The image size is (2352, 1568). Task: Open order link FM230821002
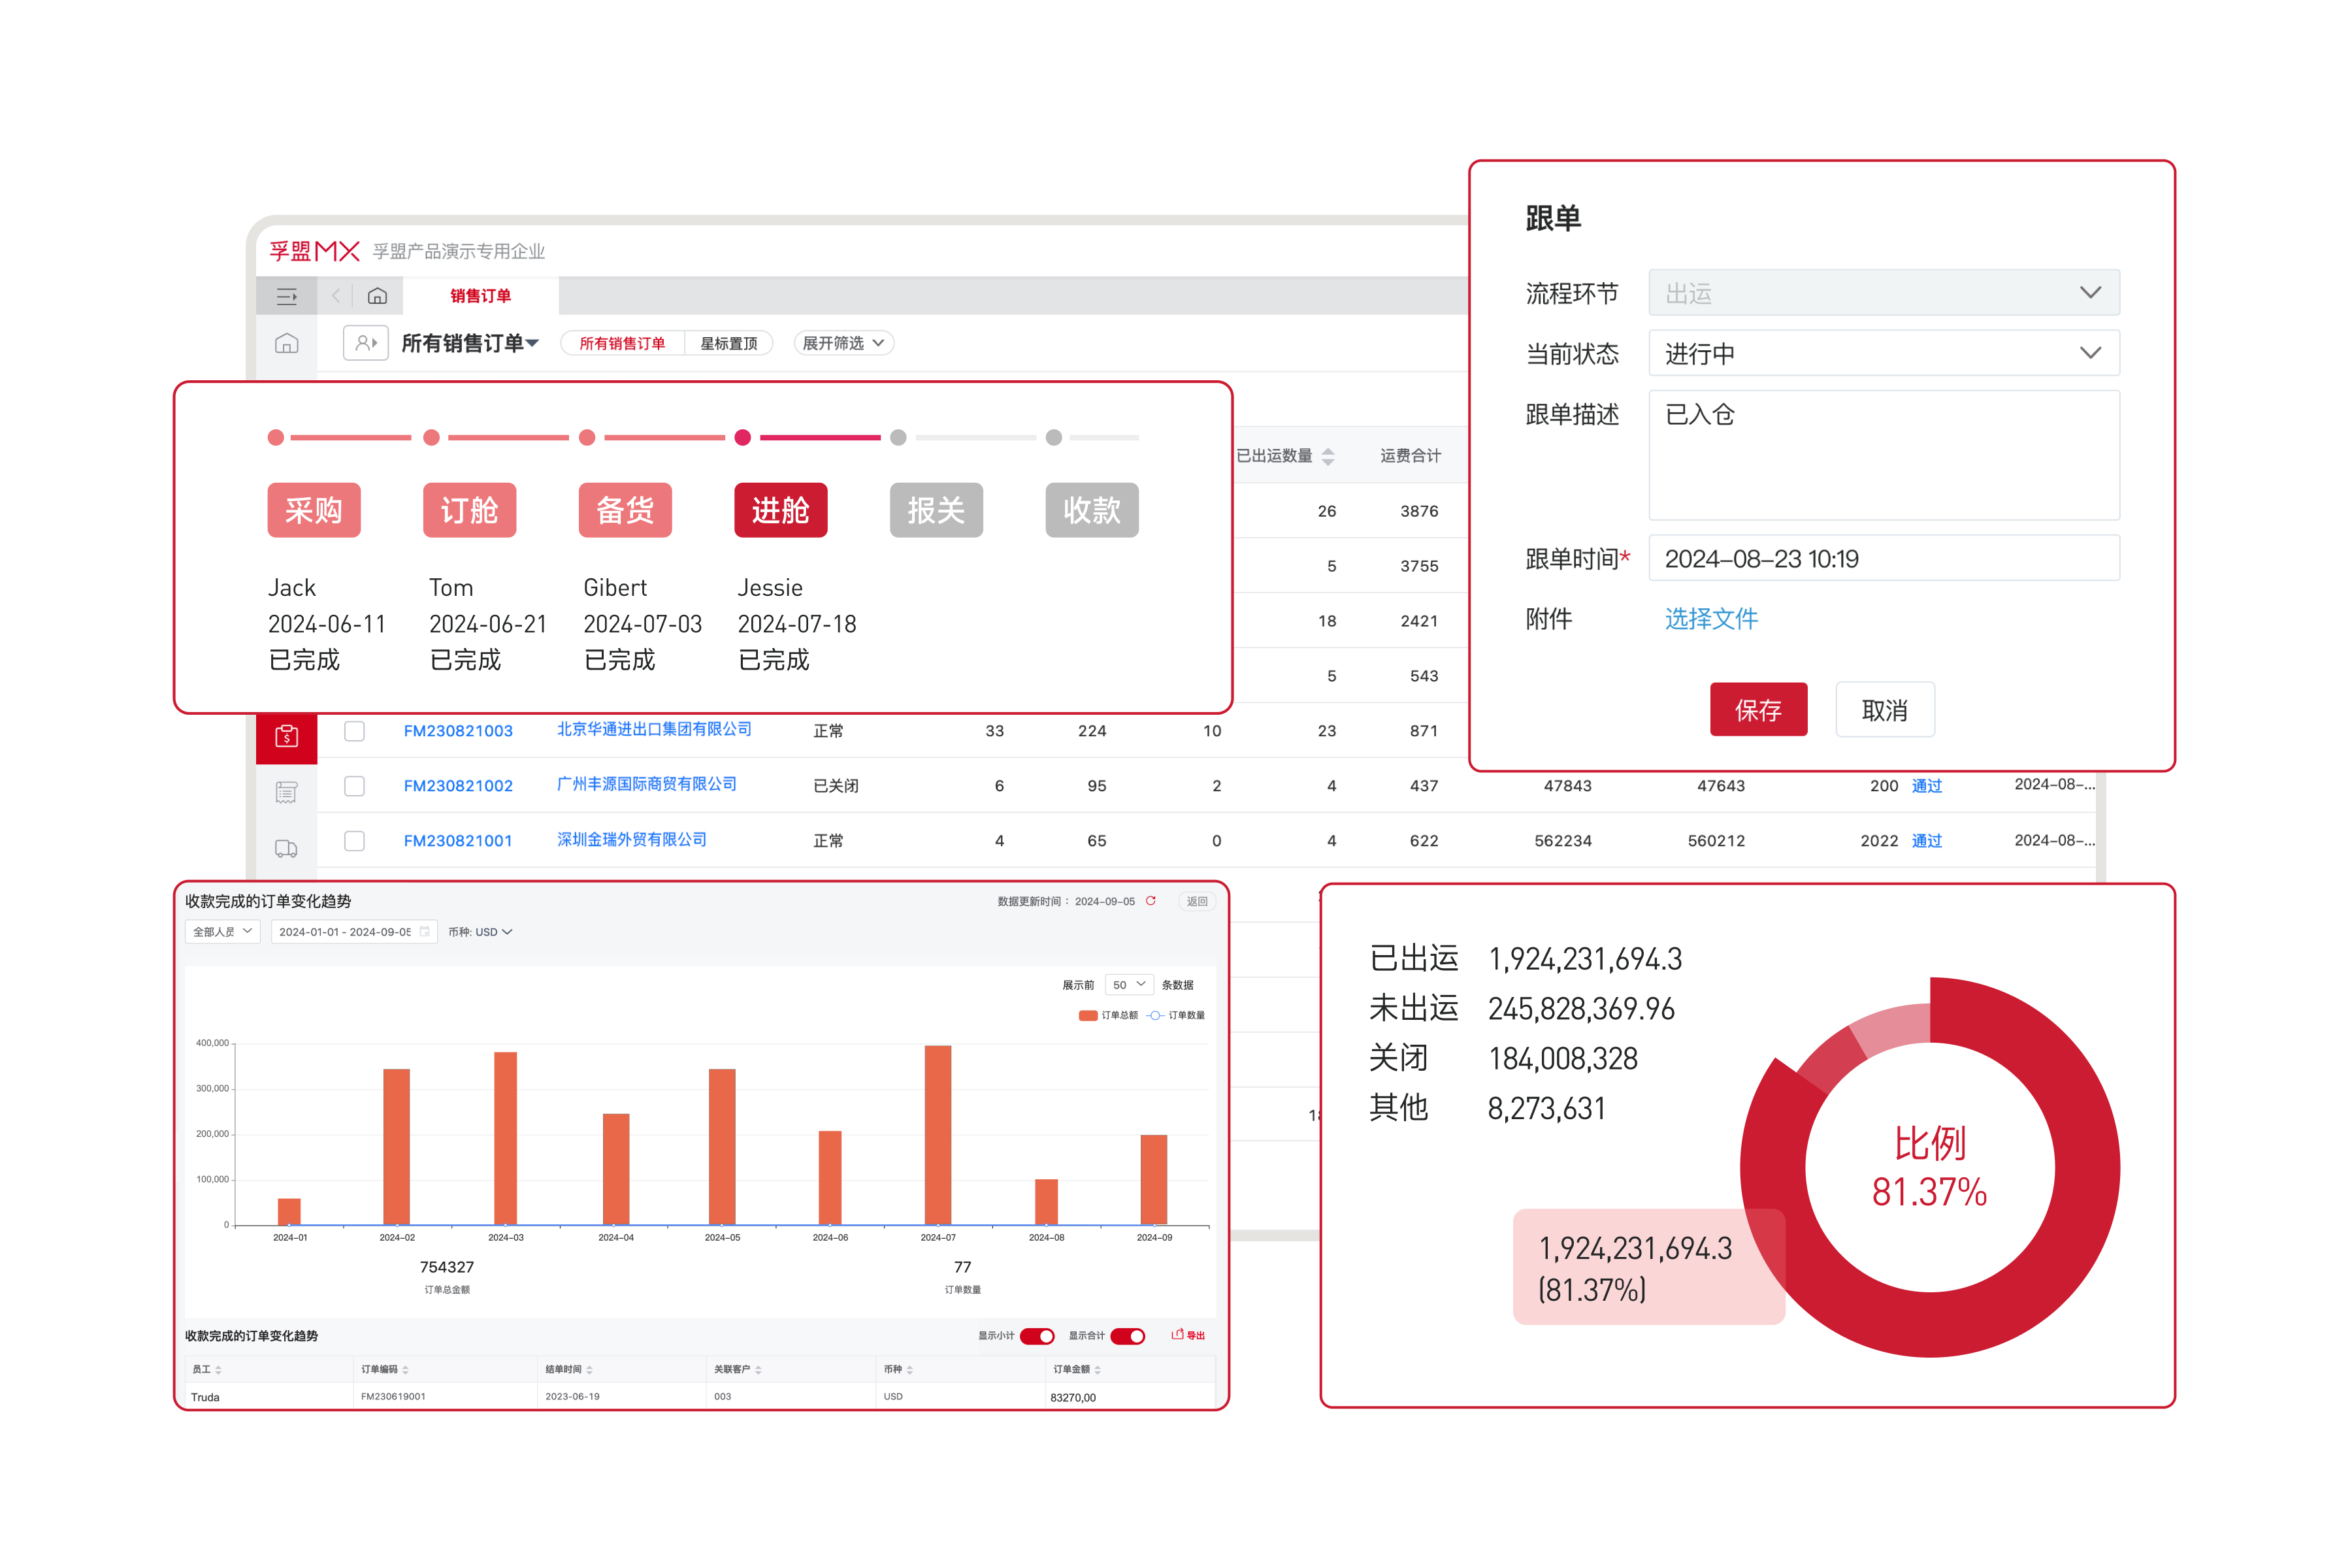pos(458,786)
